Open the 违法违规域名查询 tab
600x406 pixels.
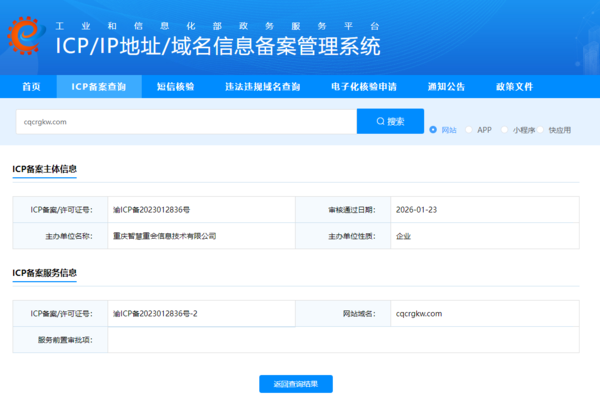[x=262, y=87]
